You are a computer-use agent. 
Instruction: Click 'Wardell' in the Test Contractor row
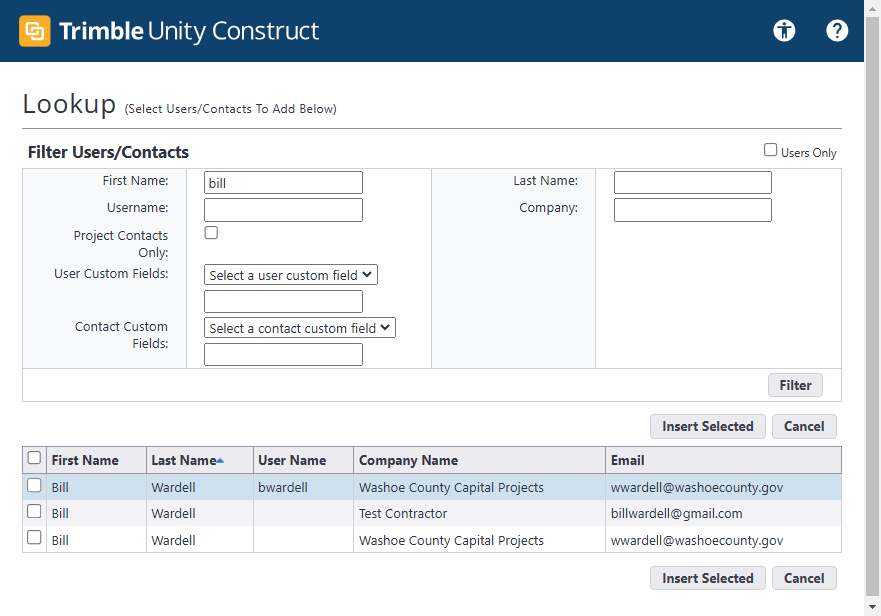(173, 514)
